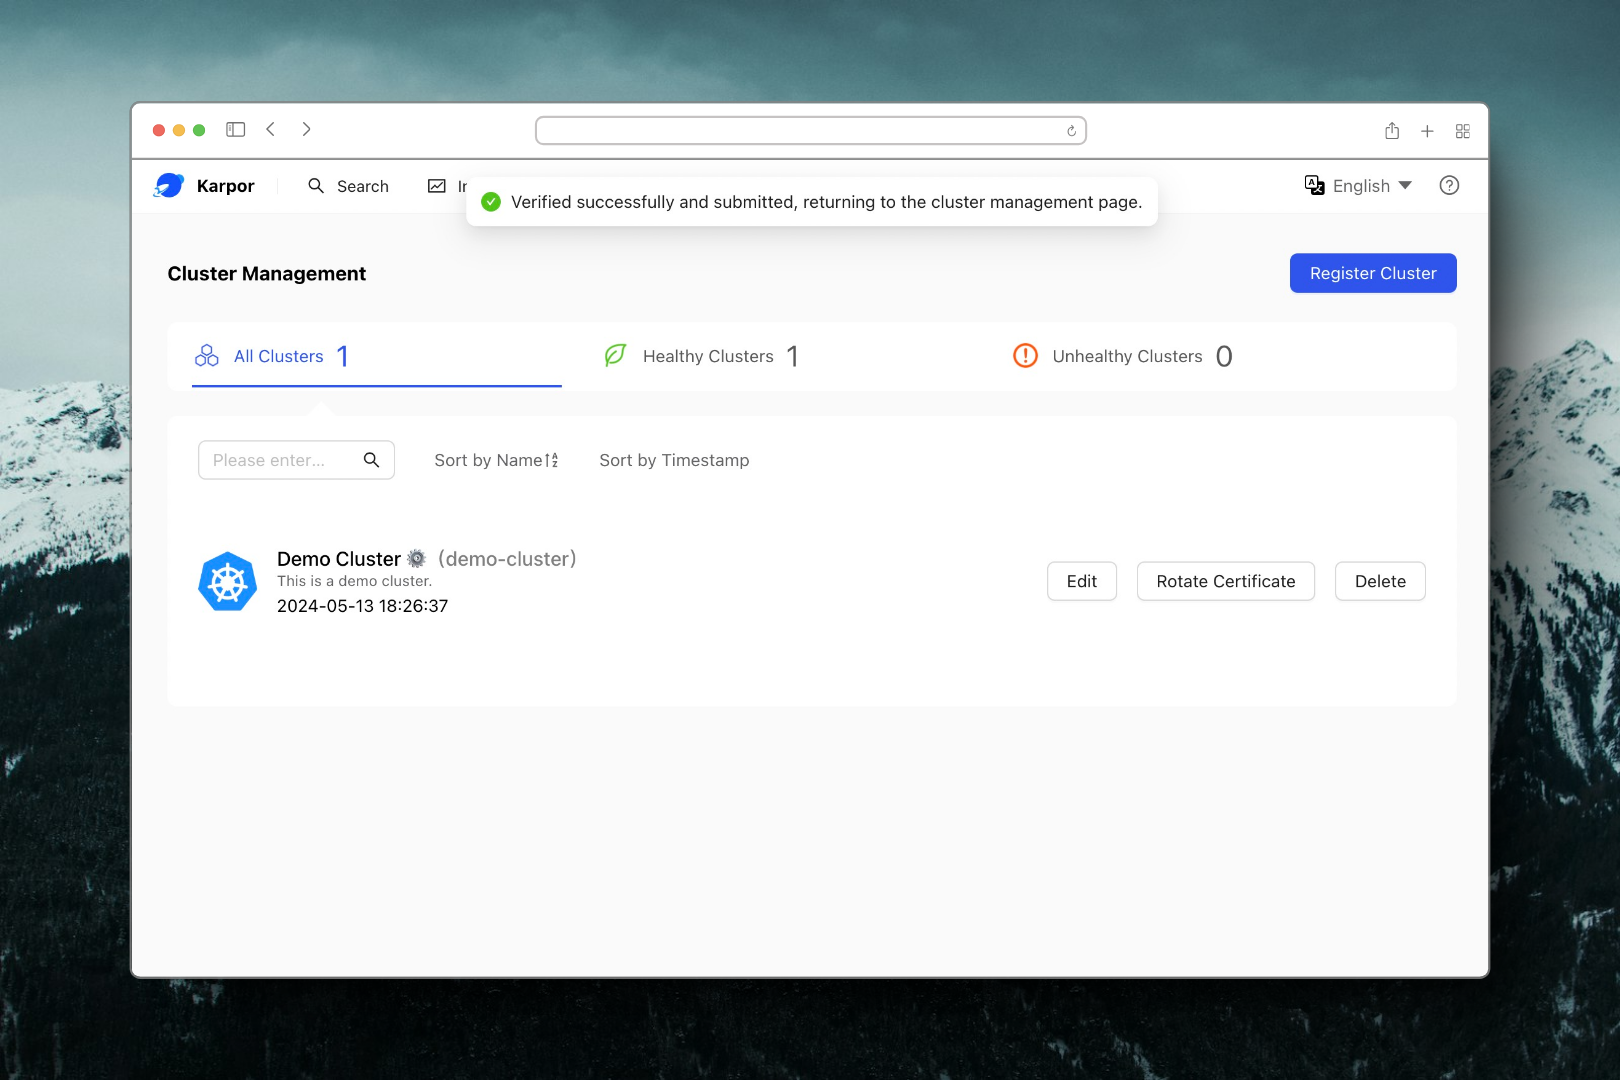This screenshot has height=1080, width=1620.
Task: Show the Unhealthy Clusters tab
Action: [1126, 356]
